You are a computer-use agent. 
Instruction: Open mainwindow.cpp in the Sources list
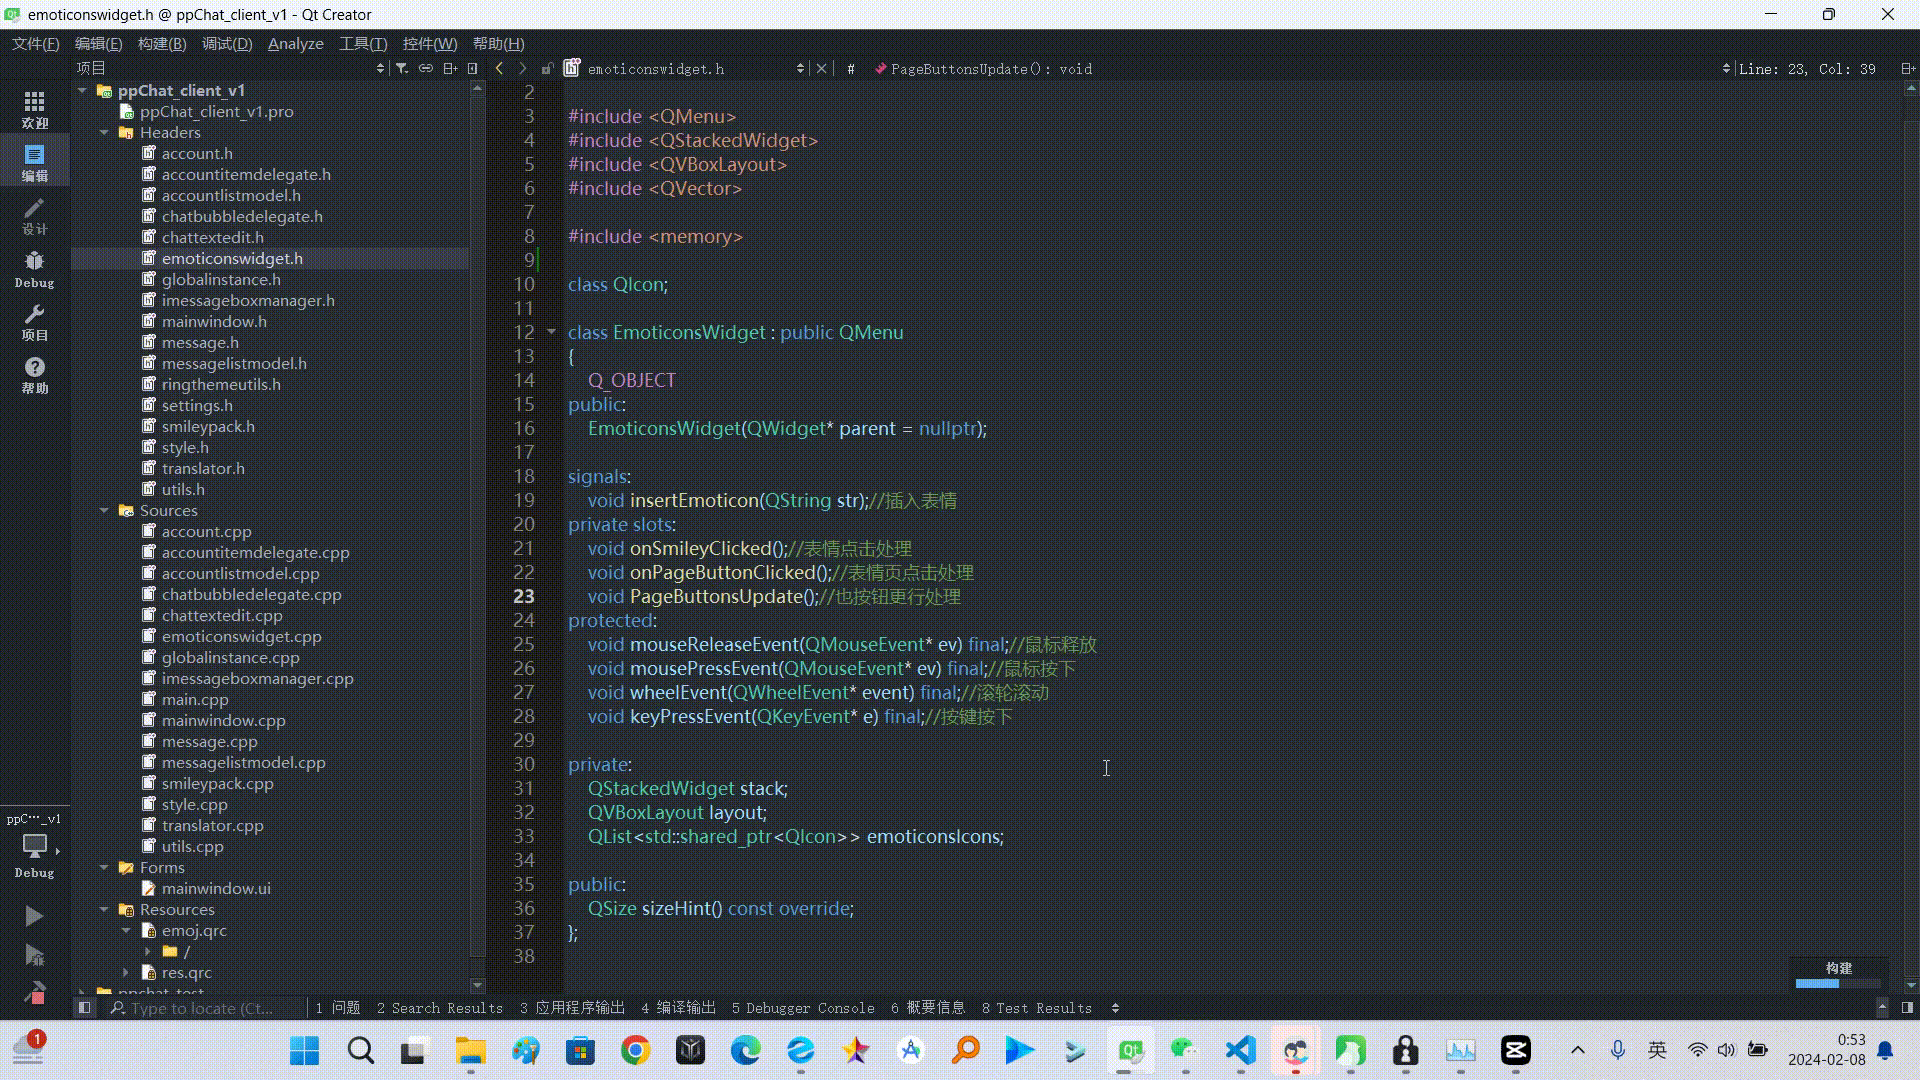(x=223, y=720)
